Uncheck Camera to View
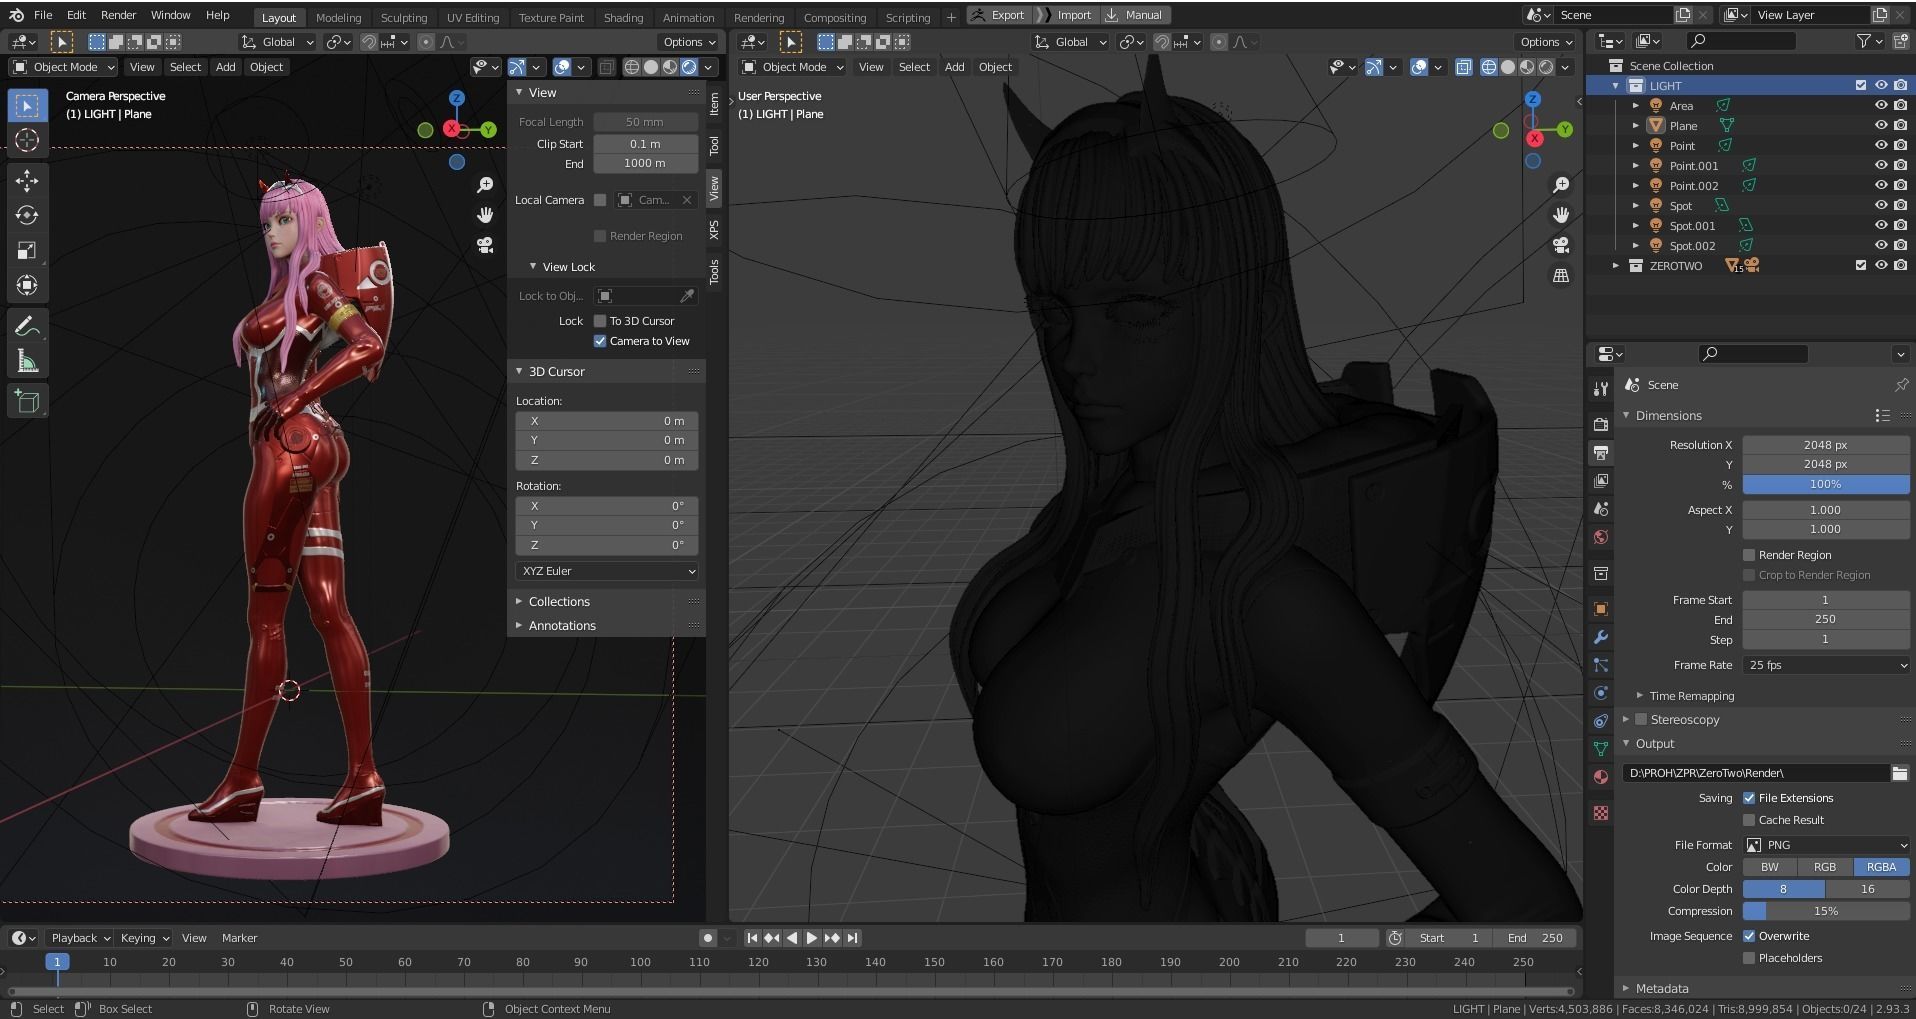The width and height of the screenshot is (1916, 1019). click(x=600, y=341)
